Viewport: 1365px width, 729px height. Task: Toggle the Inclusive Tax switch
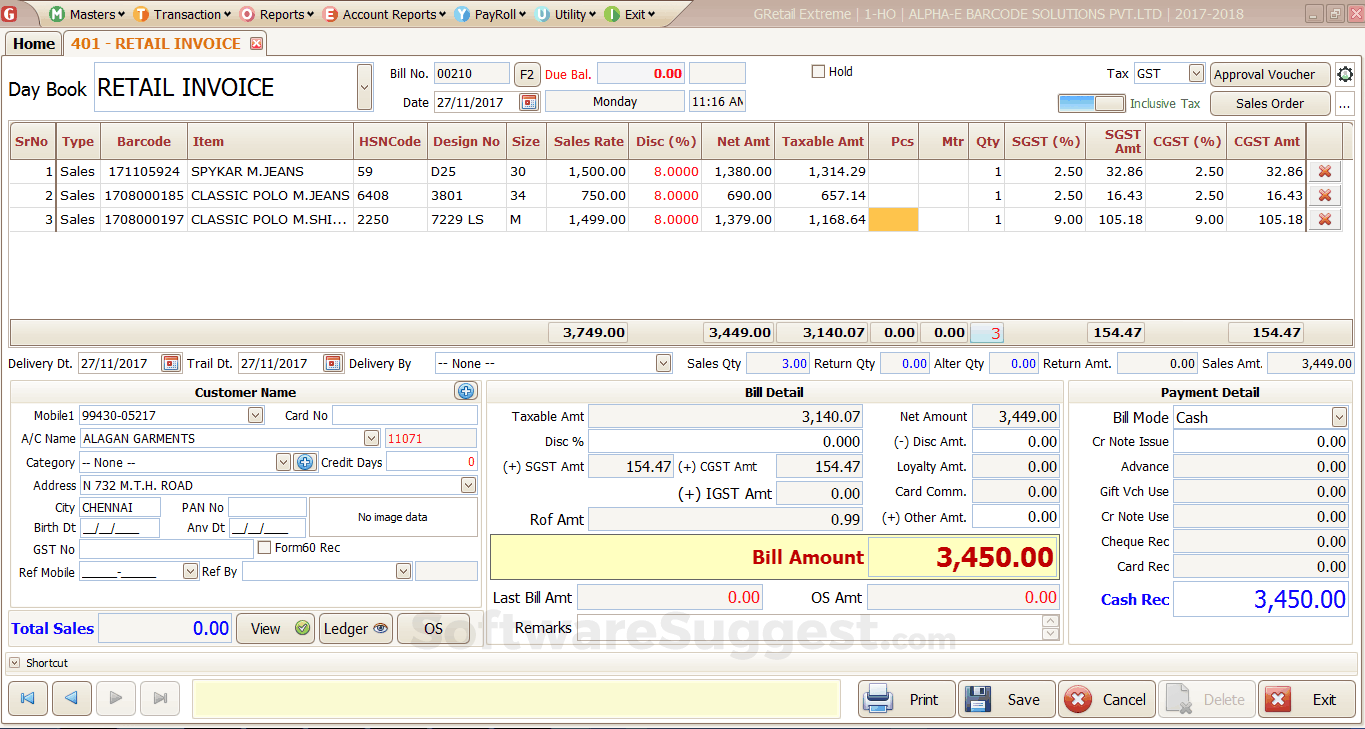coord(1091,103)
